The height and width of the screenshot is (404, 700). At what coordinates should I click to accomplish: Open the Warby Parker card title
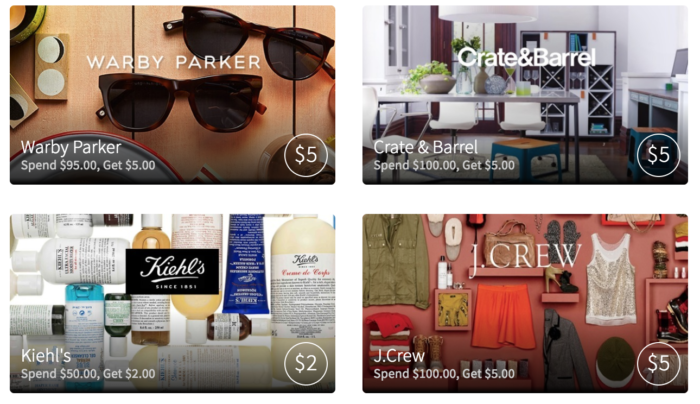click(x=71, y=147)
